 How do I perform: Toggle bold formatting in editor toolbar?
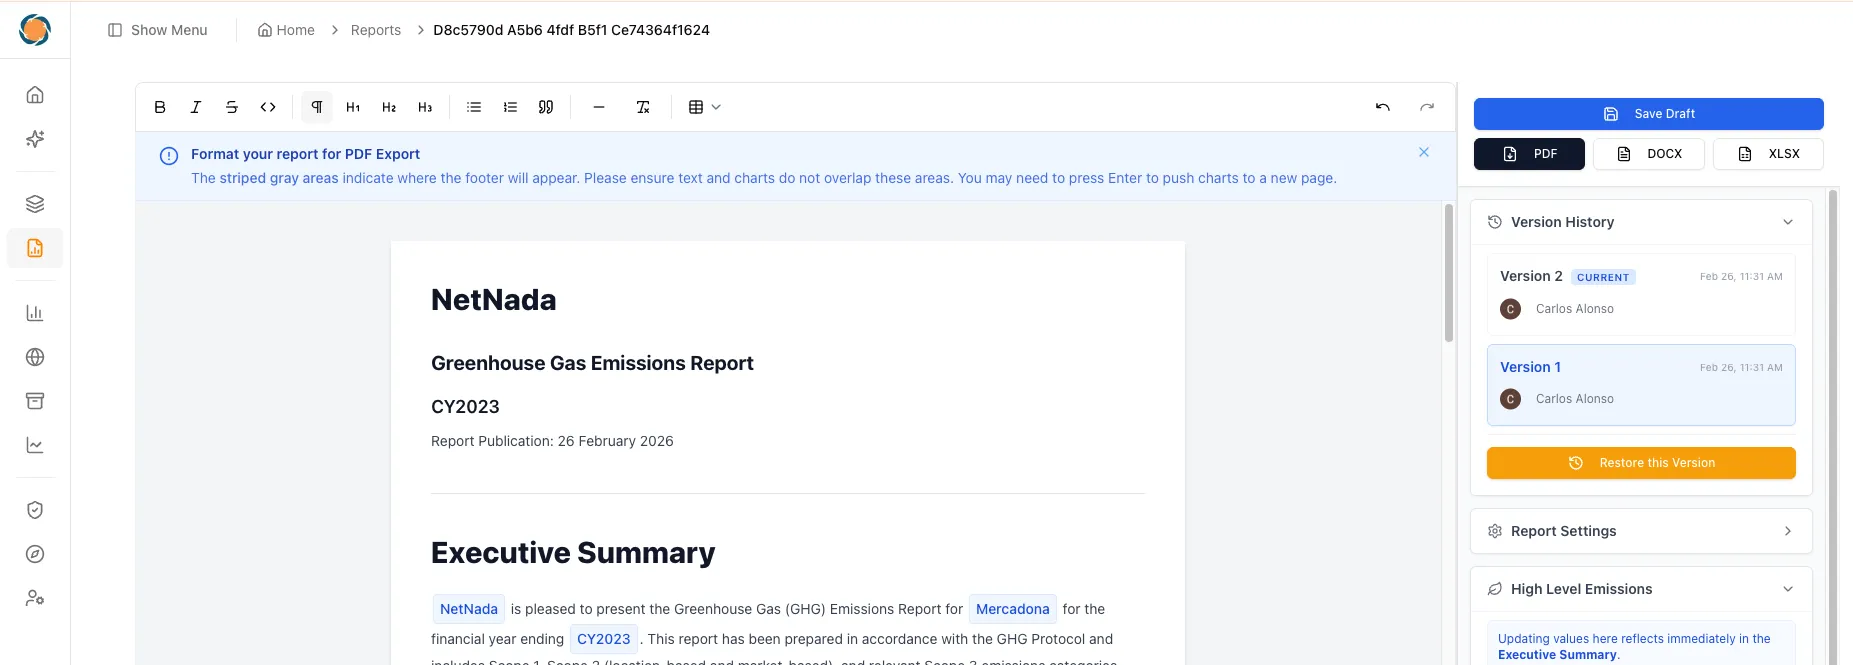160,107
